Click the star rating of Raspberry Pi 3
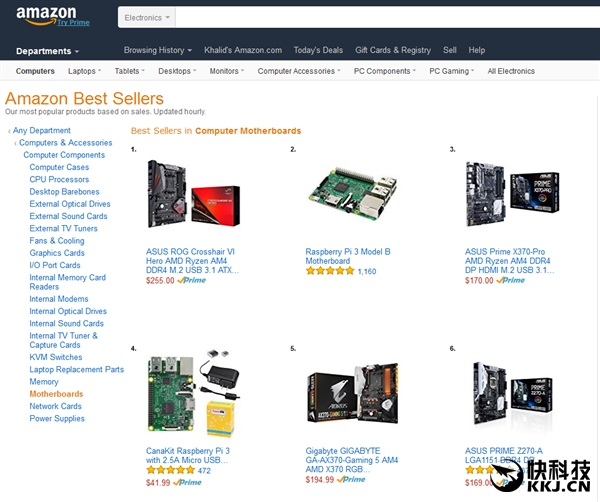 330,271
